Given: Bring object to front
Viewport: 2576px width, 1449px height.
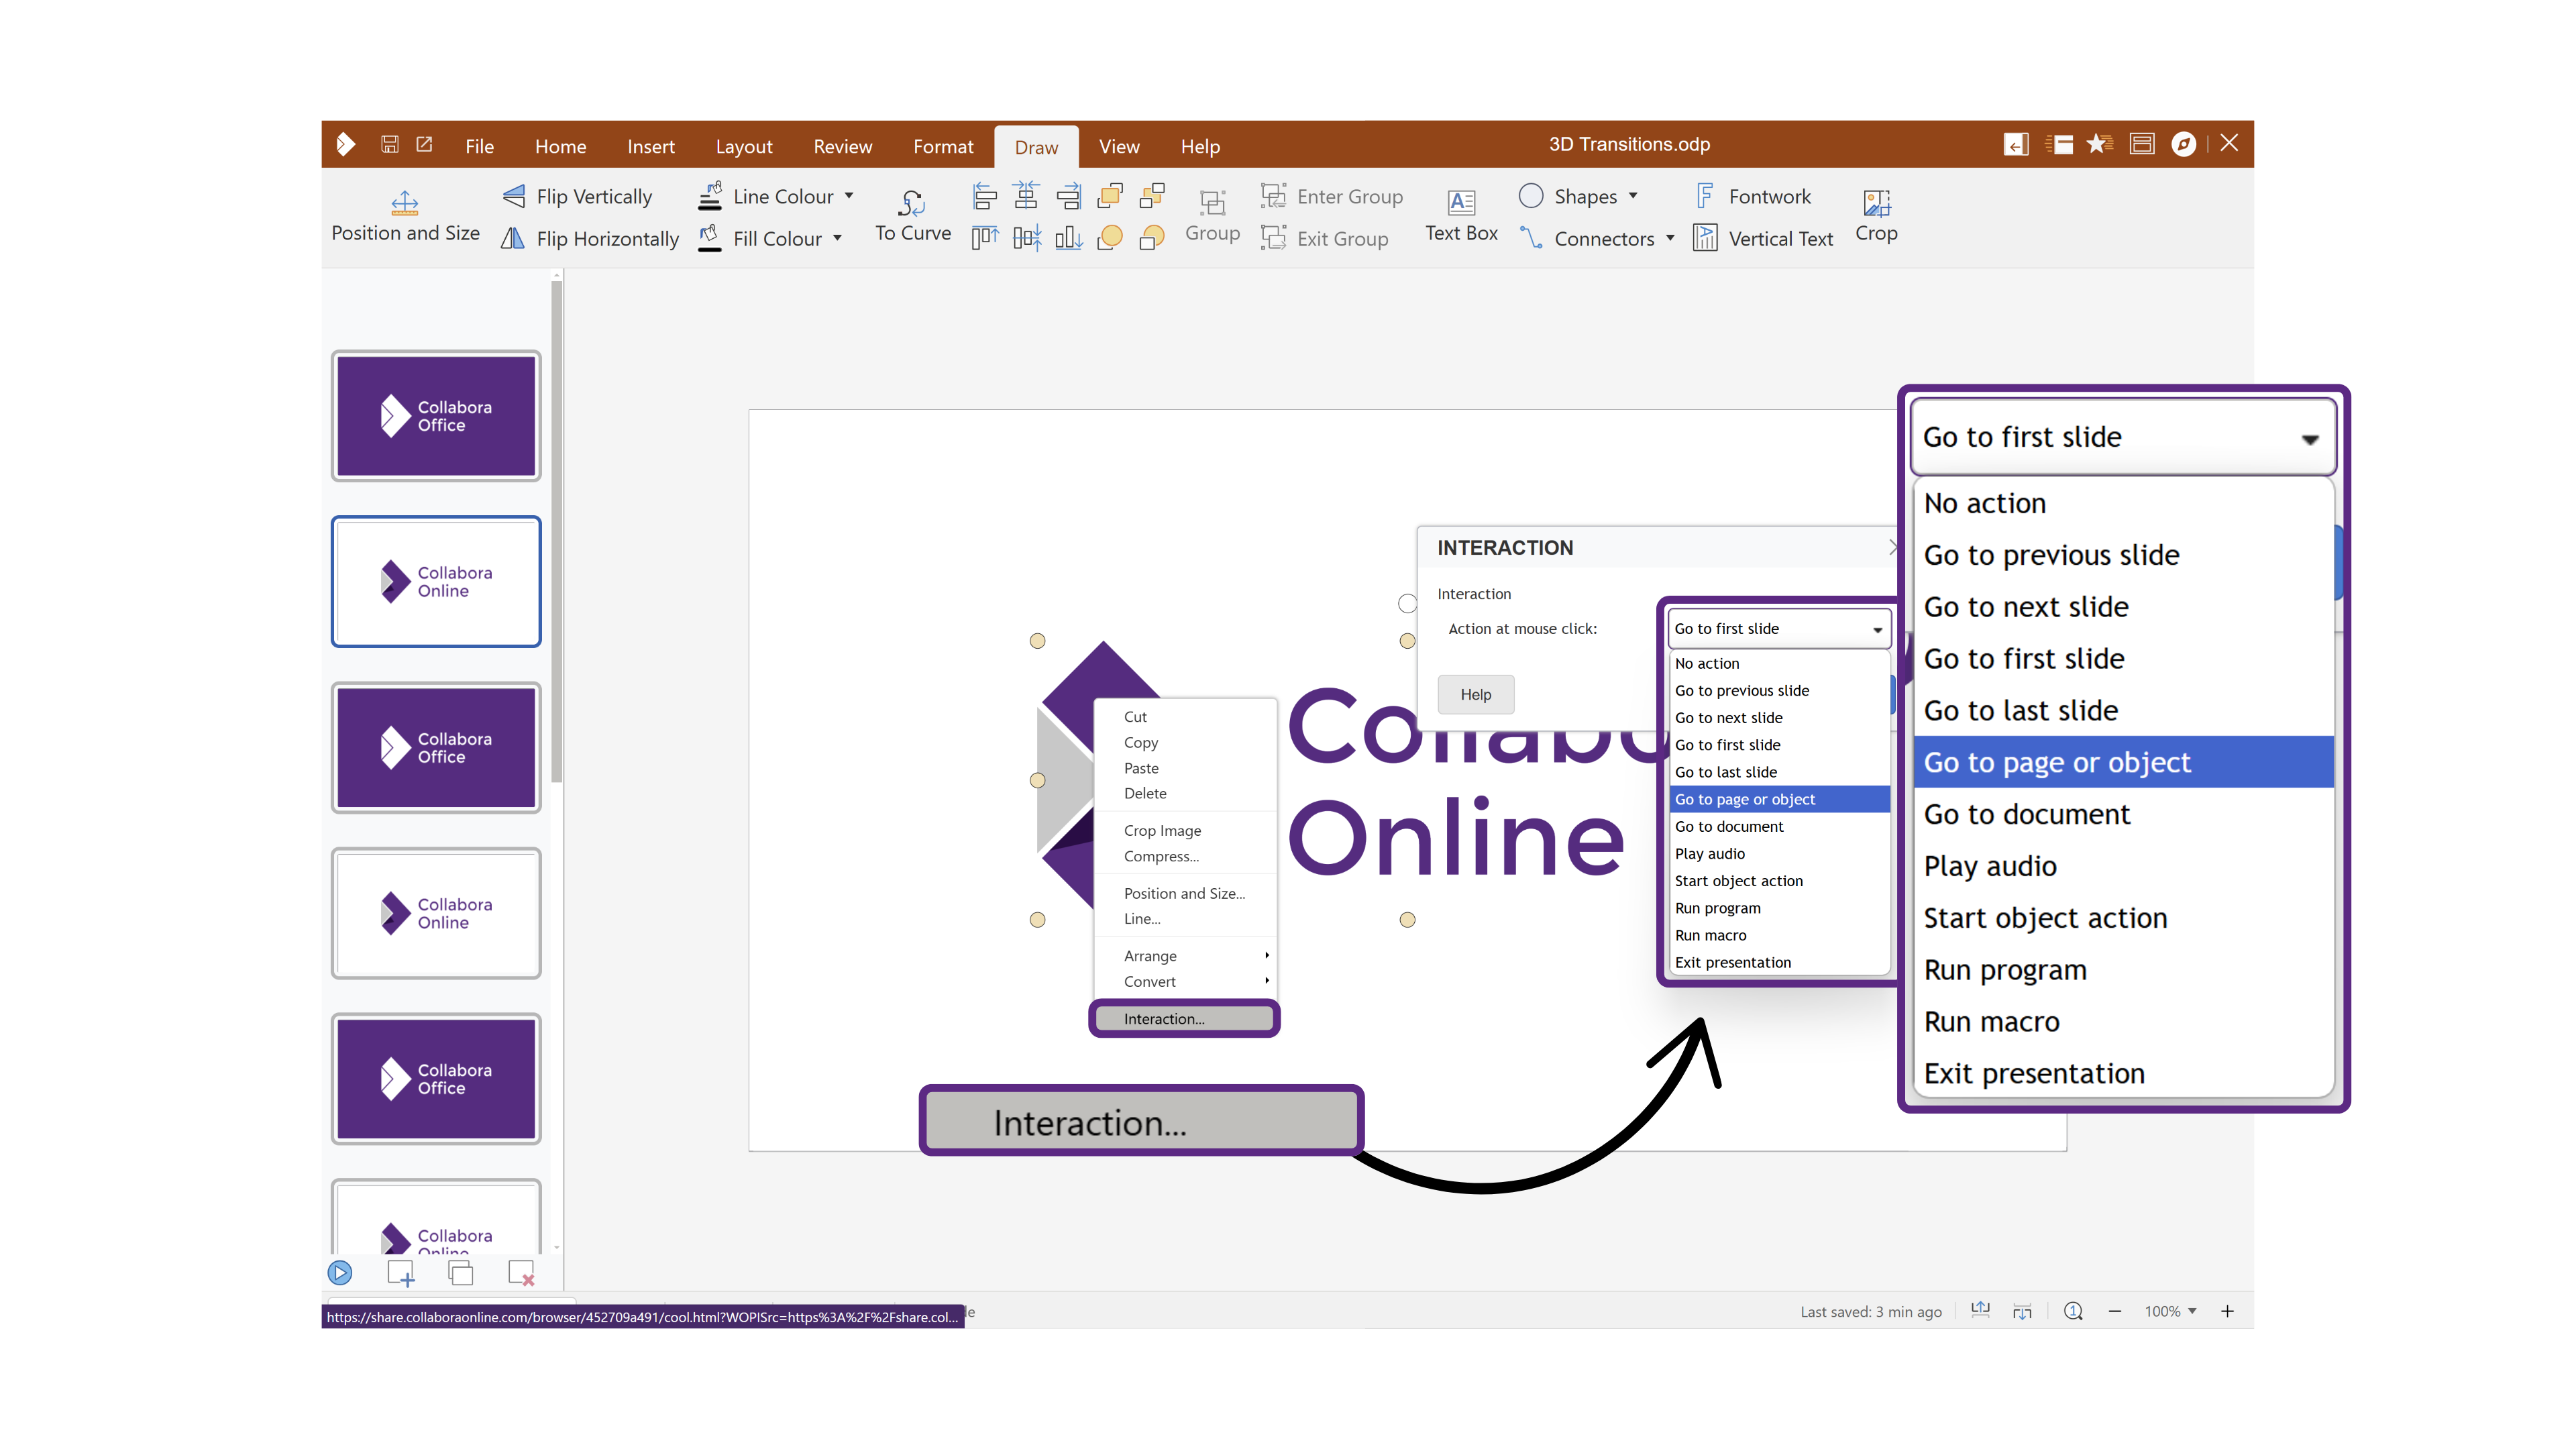Looking at the screenshot, I should tap(1110, 196).
